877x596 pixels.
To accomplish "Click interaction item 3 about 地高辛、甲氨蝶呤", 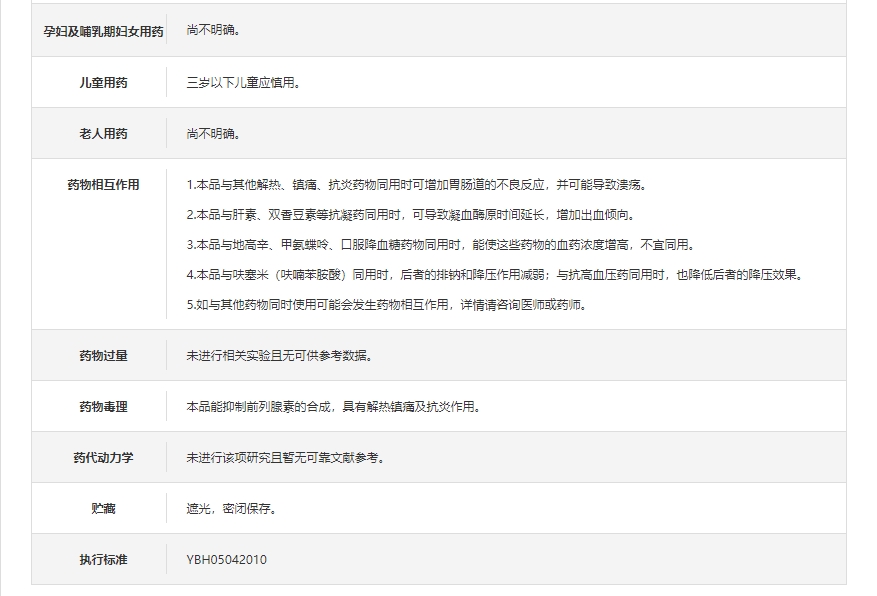I will [440, 245].
